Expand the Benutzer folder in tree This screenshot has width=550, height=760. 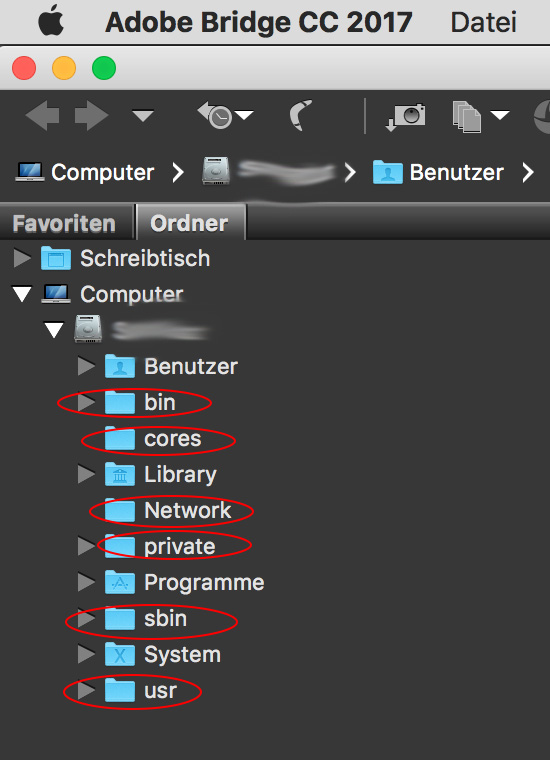(x=86, y=366)
